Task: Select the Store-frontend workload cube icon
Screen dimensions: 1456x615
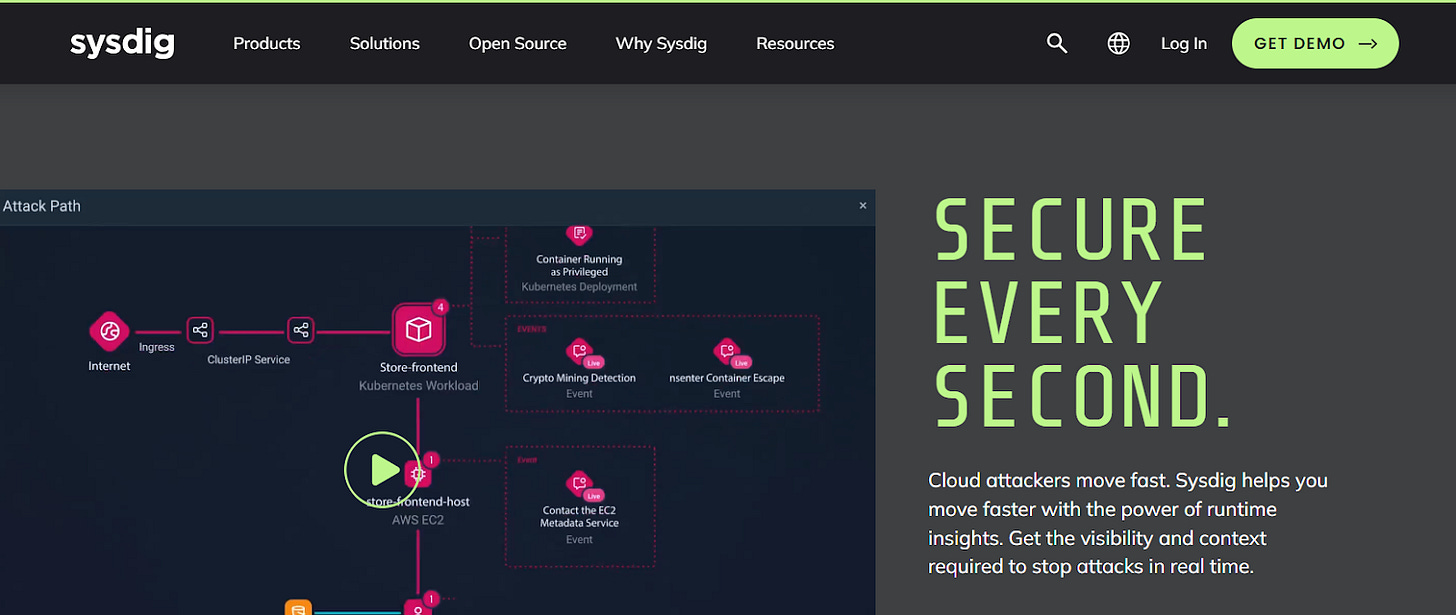Action: pyautogui.click(x=418, y=330)
